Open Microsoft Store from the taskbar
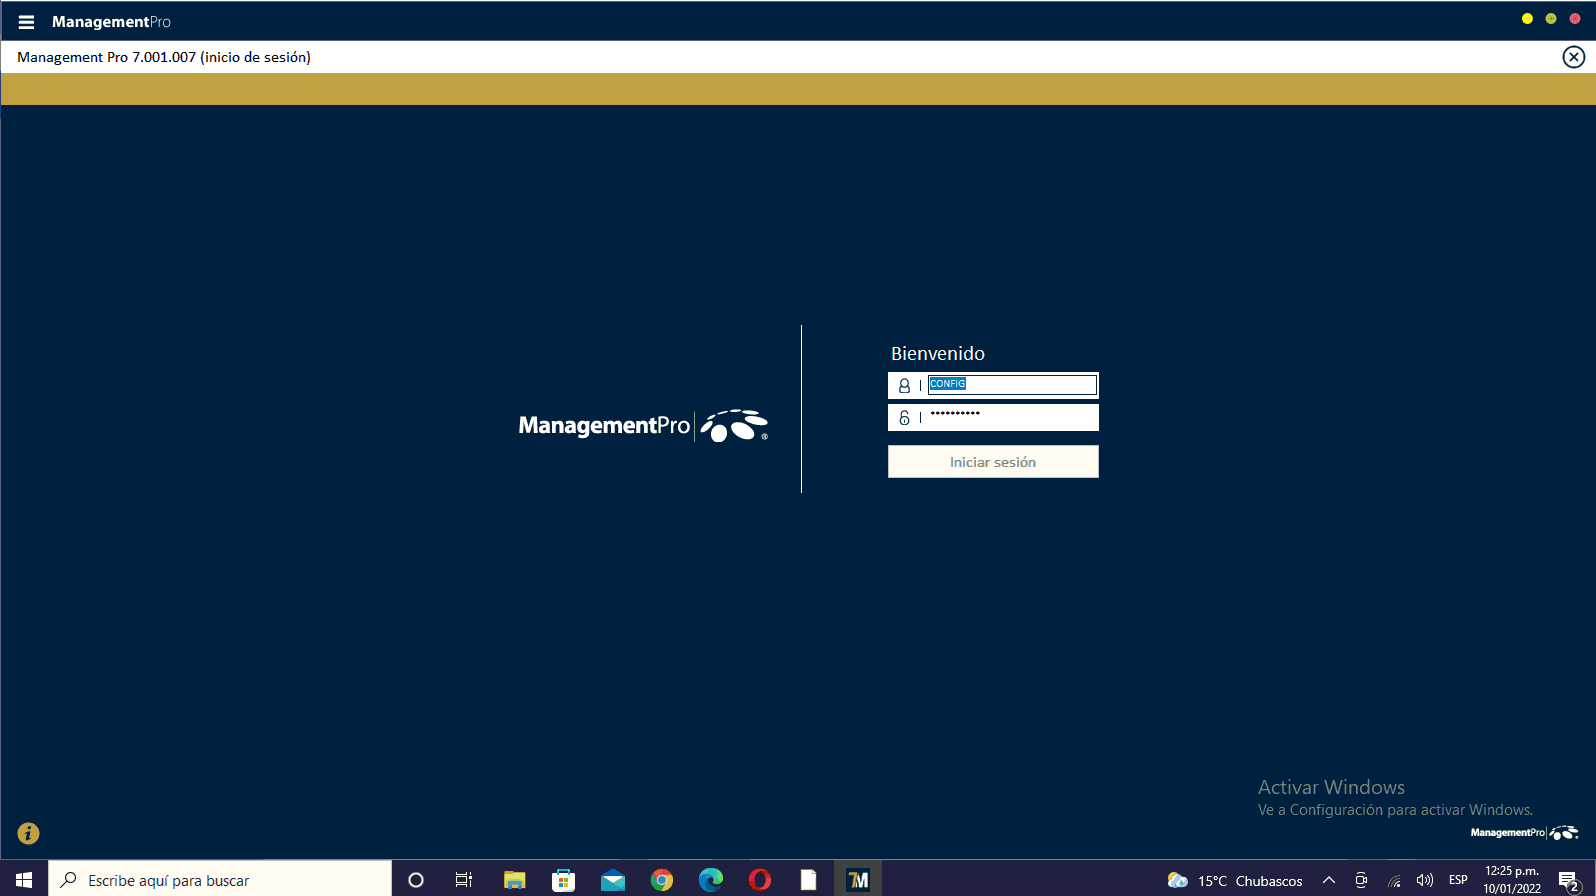 (x=563, y=880)
